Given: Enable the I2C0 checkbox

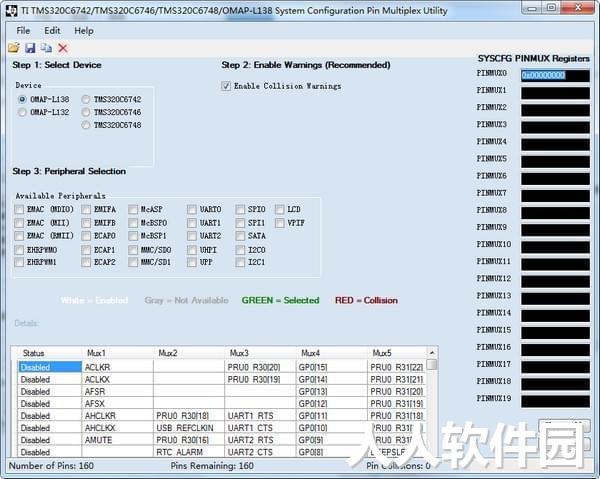Looking at the screenshot, I should (x=240, y=250).
